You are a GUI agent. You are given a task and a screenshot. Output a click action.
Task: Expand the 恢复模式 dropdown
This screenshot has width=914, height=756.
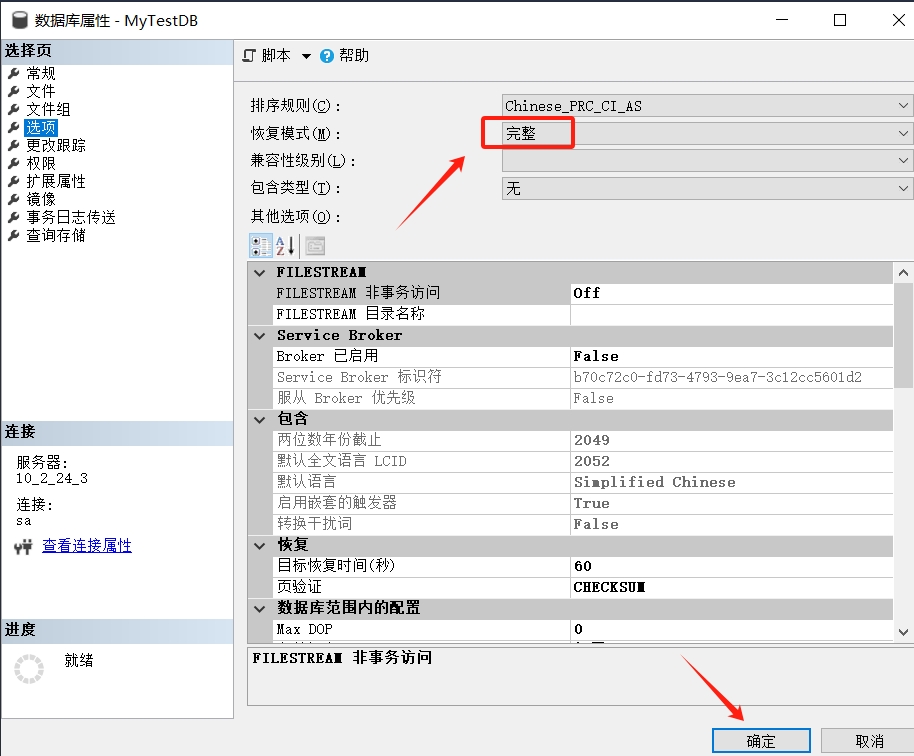click(904, 133)
